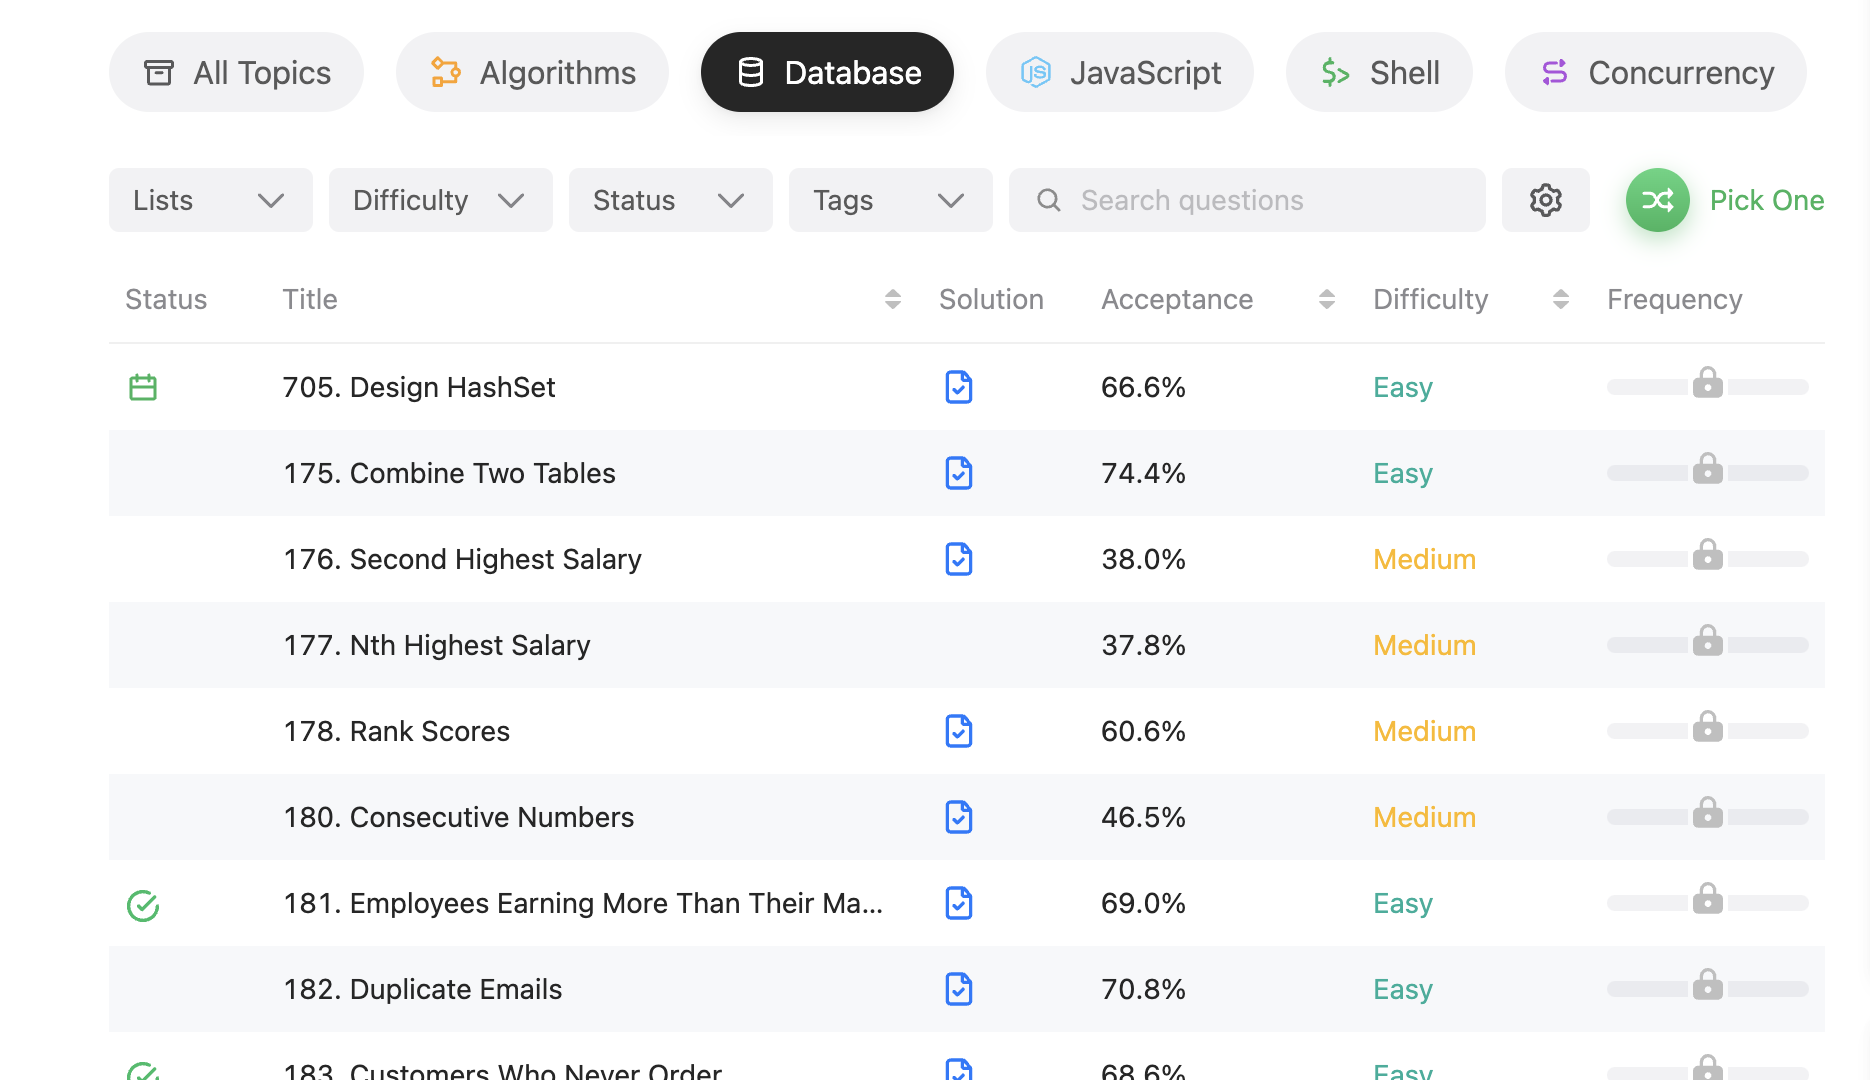Screen dimensions: 1870x1080
Task: Click frequency lock for Duplicate Emails
Action: click(x=1707, y=984)
